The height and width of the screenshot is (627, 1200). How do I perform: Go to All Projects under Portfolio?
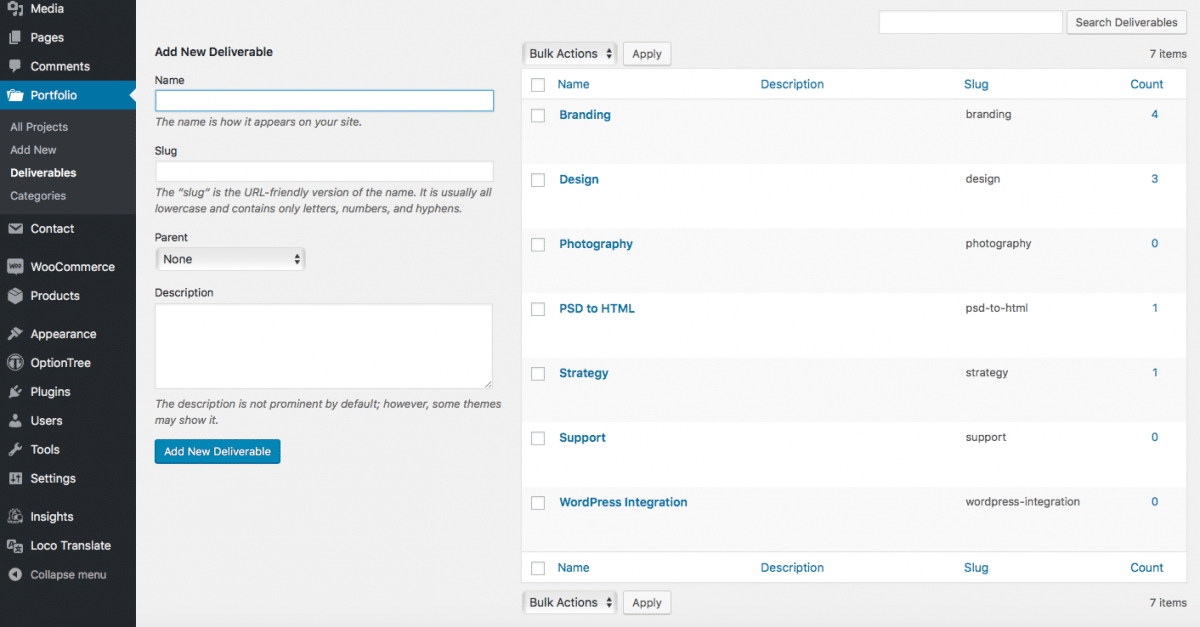(38, 126)
